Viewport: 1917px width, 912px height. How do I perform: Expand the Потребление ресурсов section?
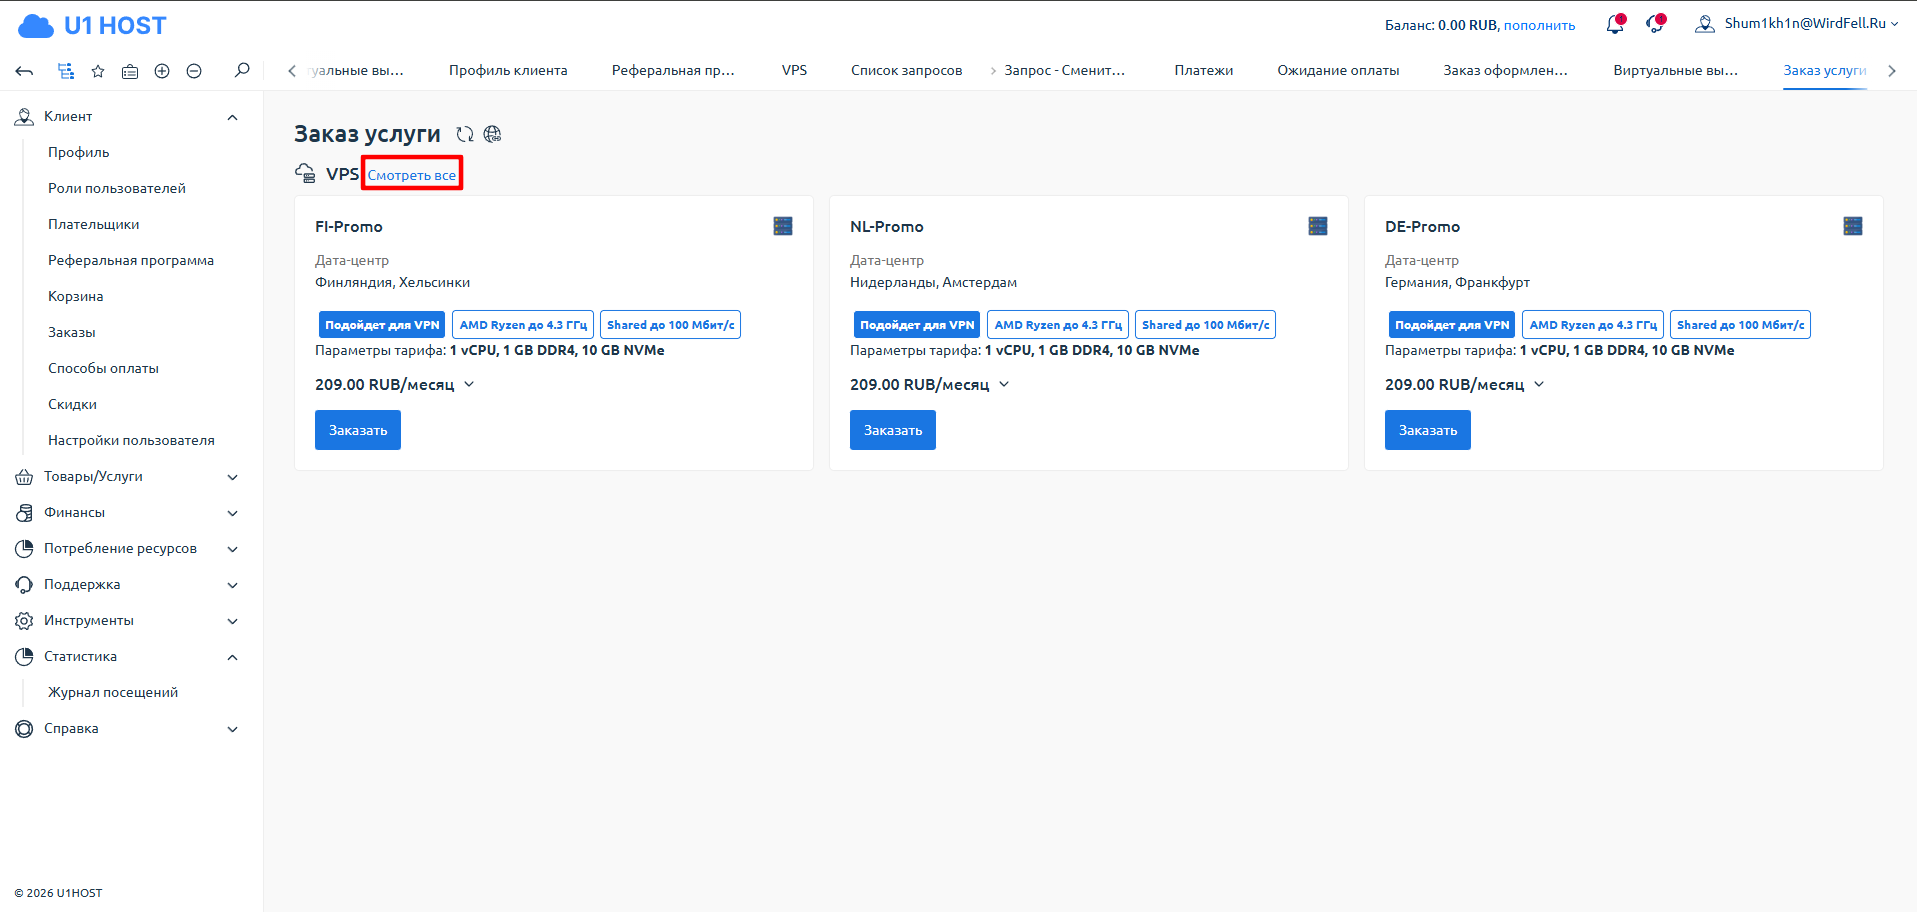(x=232, y=549)
